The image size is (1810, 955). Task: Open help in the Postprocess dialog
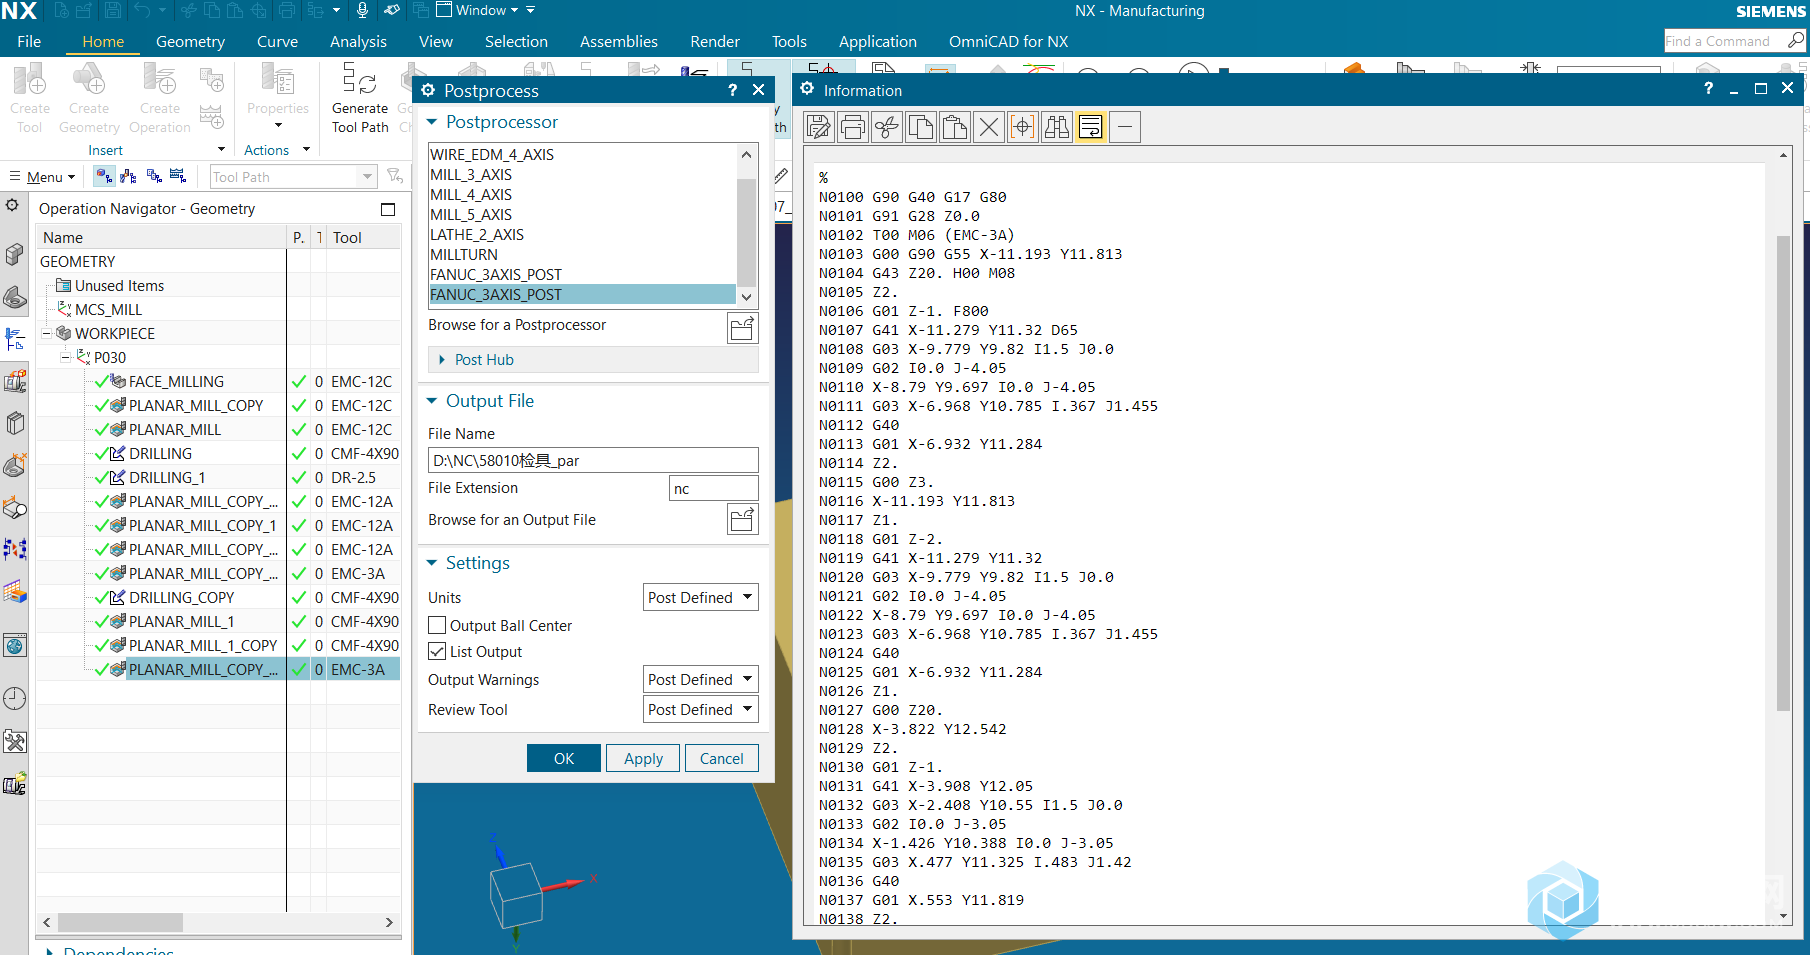coord(733,90)
